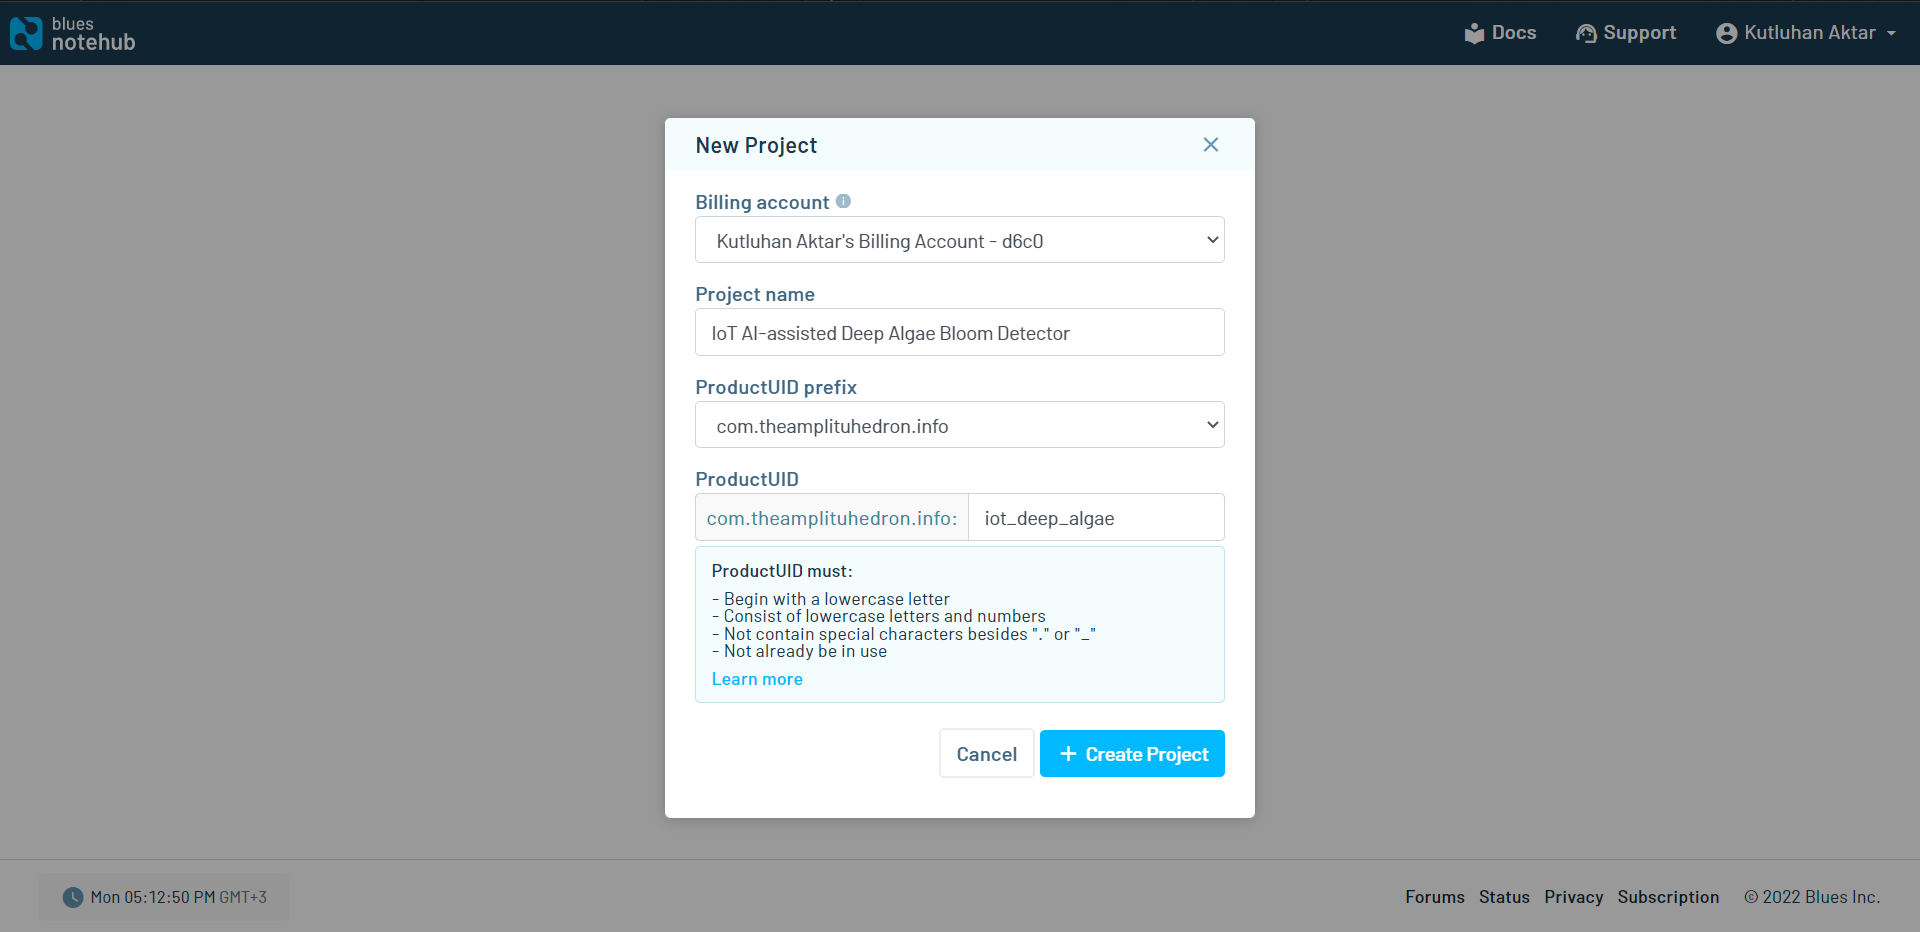
Task: Follow the Learn more link
Action: 757,679
